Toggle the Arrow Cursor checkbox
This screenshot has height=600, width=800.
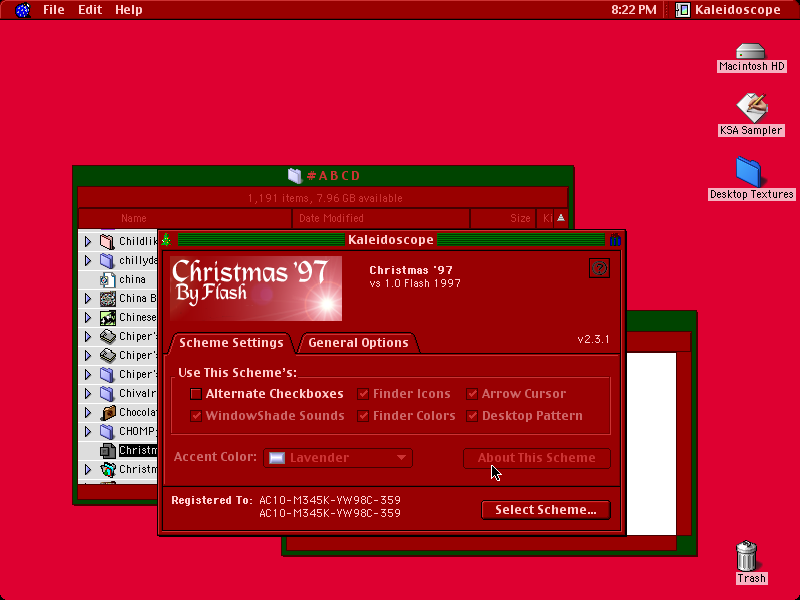click(472, 394)
